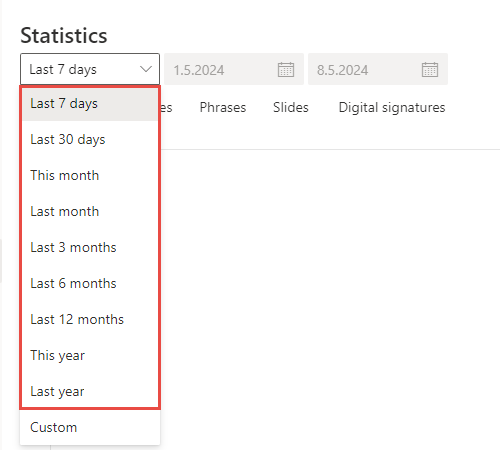Switch to Digital signatures tab
Screen dimensions: 500x450
(392, 108)
